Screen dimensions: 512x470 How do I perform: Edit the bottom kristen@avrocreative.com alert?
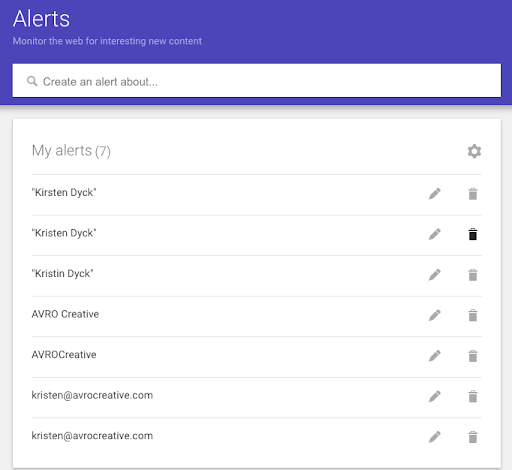[x=435, y=437]
